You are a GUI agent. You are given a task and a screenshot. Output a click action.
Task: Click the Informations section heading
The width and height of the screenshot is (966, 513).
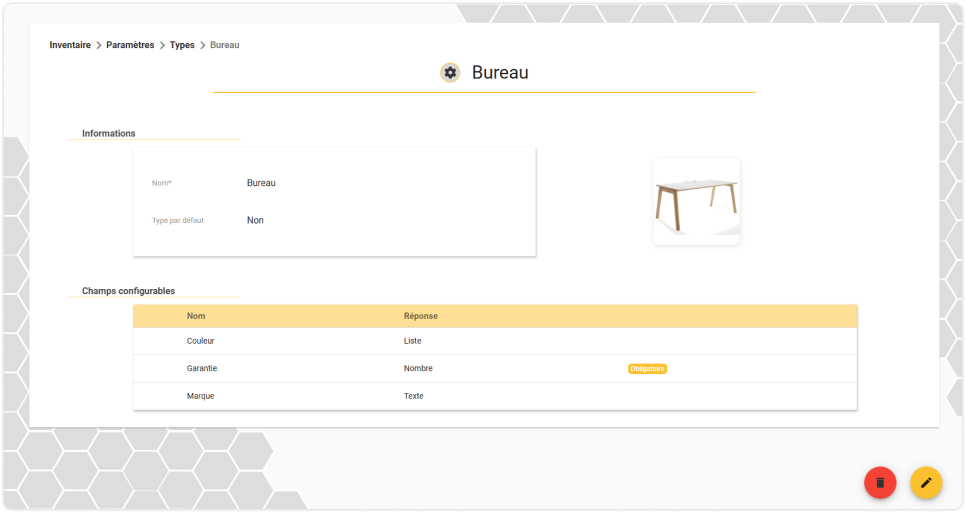tap(108, 133)
